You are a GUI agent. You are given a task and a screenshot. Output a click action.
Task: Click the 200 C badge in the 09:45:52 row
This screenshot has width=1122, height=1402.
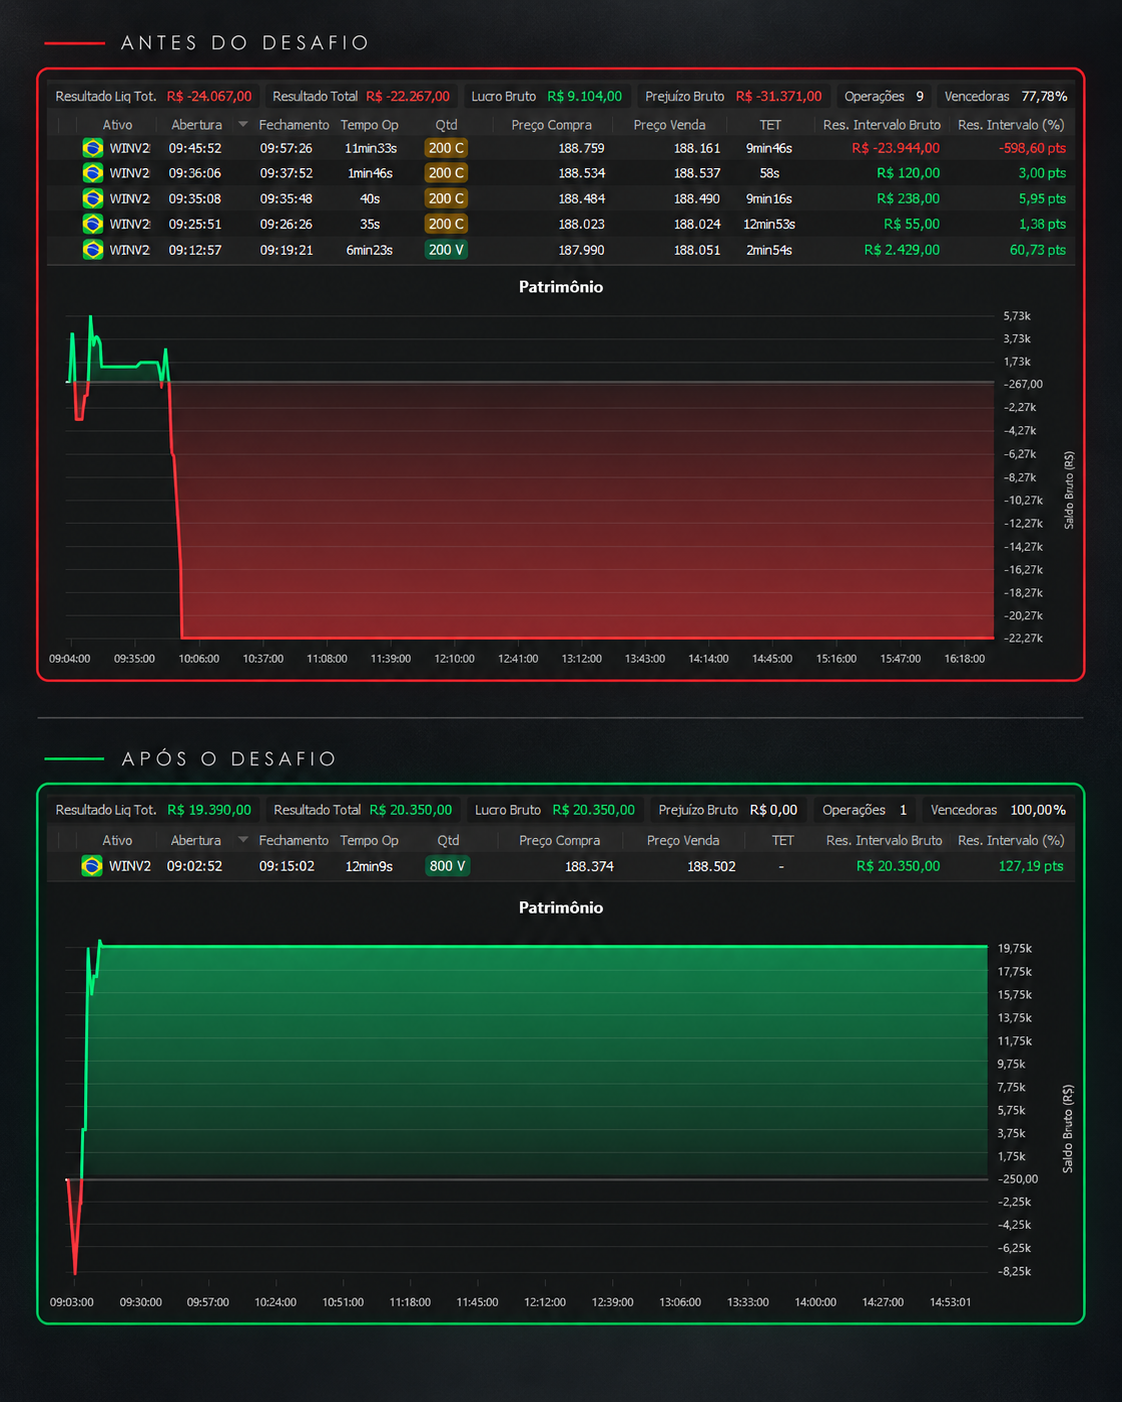tap(446, 148)
